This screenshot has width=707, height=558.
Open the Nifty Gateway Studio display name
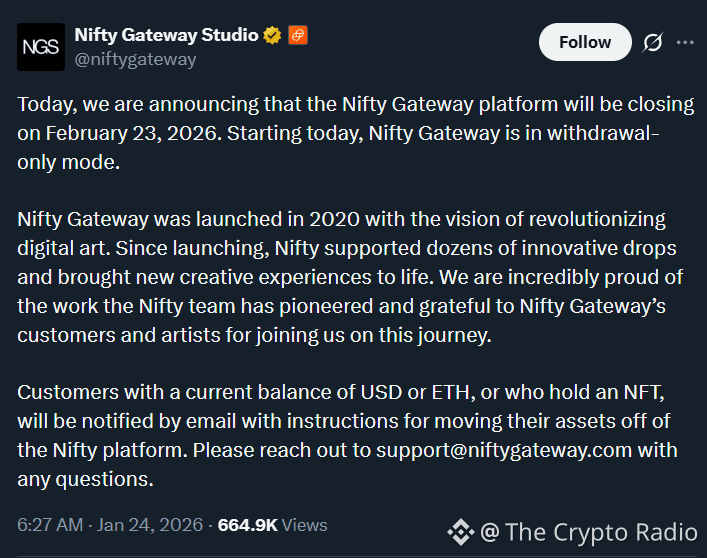pos(167,35)
